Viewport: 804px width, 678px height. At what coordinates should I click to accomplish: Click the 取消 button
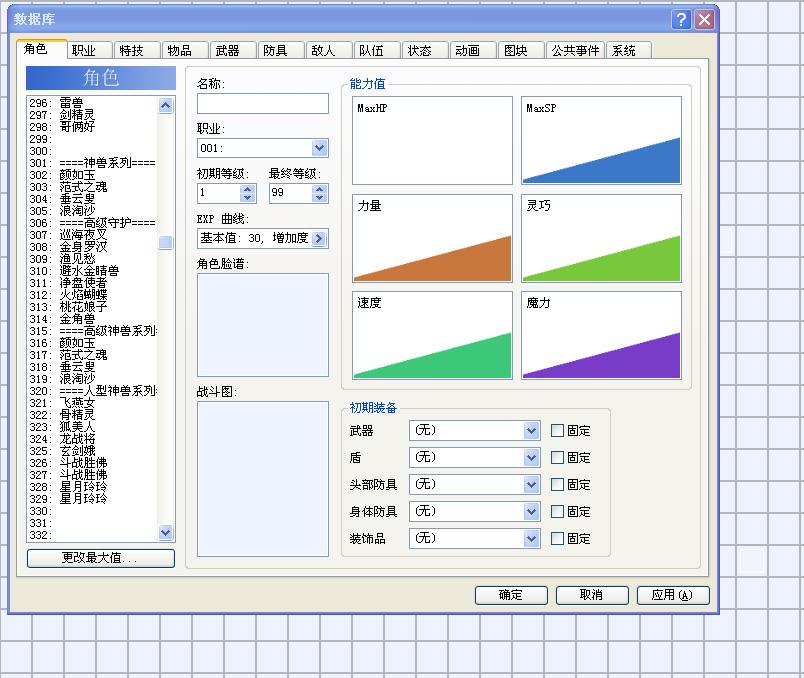click(x=592, y=595)
